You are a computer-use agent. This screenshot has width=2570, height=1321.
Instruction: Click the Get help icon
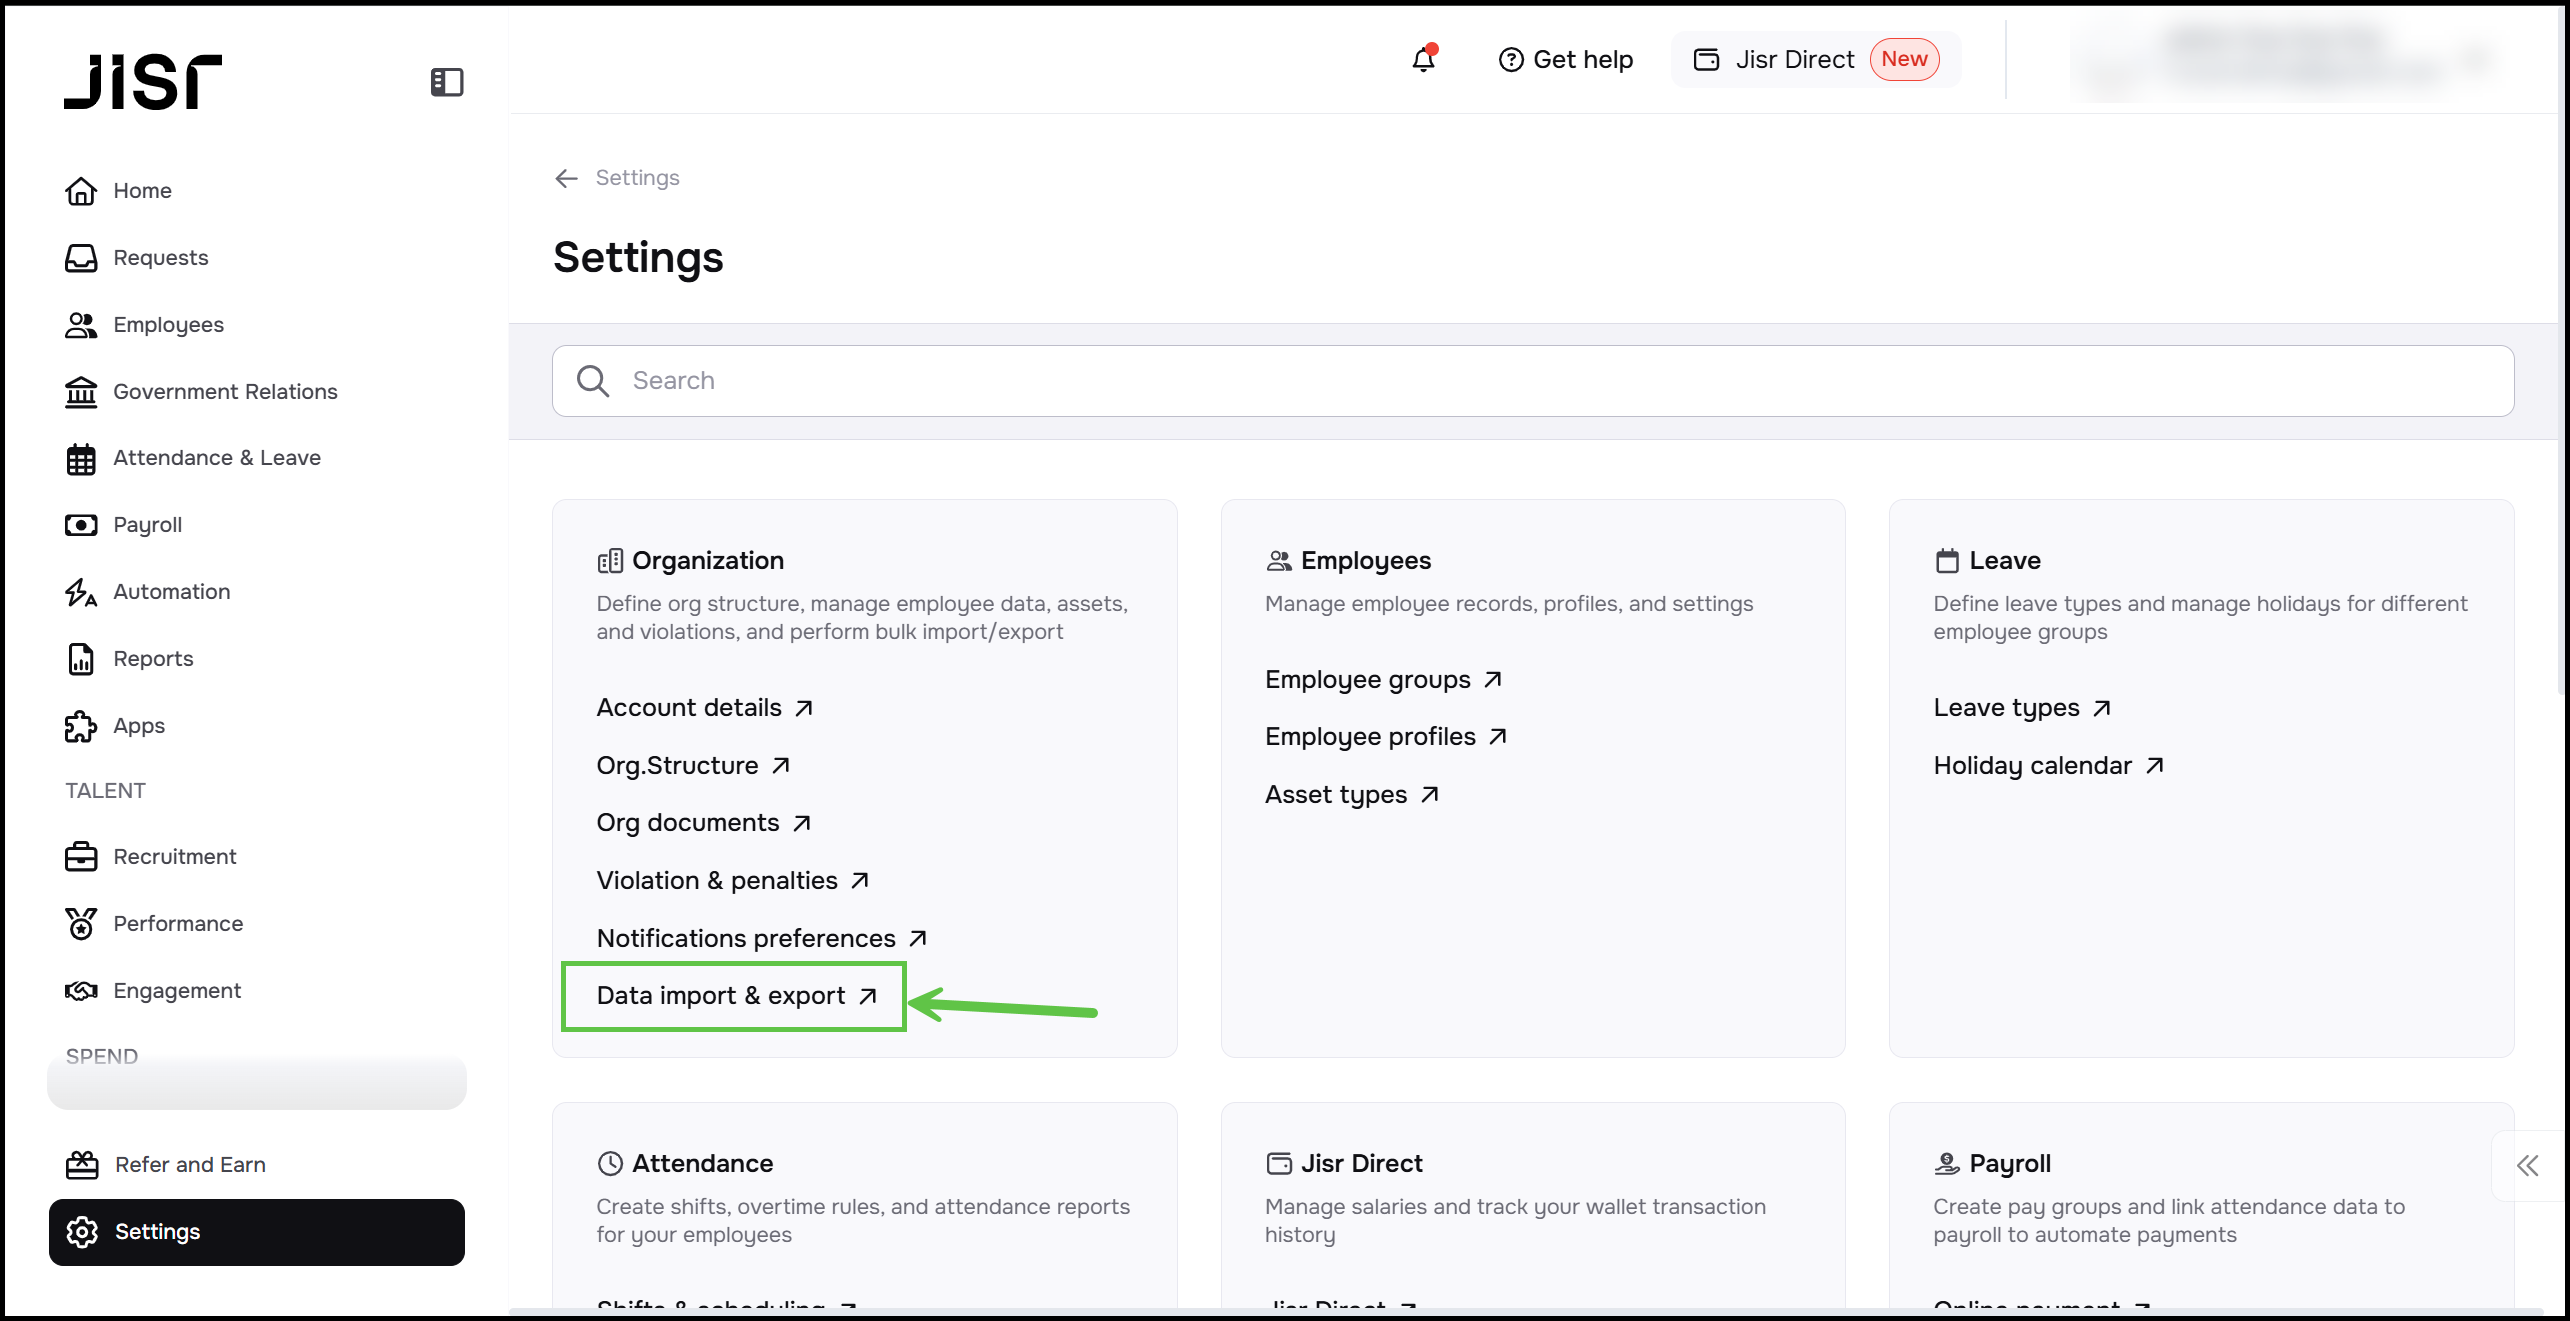pos(1511,60)
